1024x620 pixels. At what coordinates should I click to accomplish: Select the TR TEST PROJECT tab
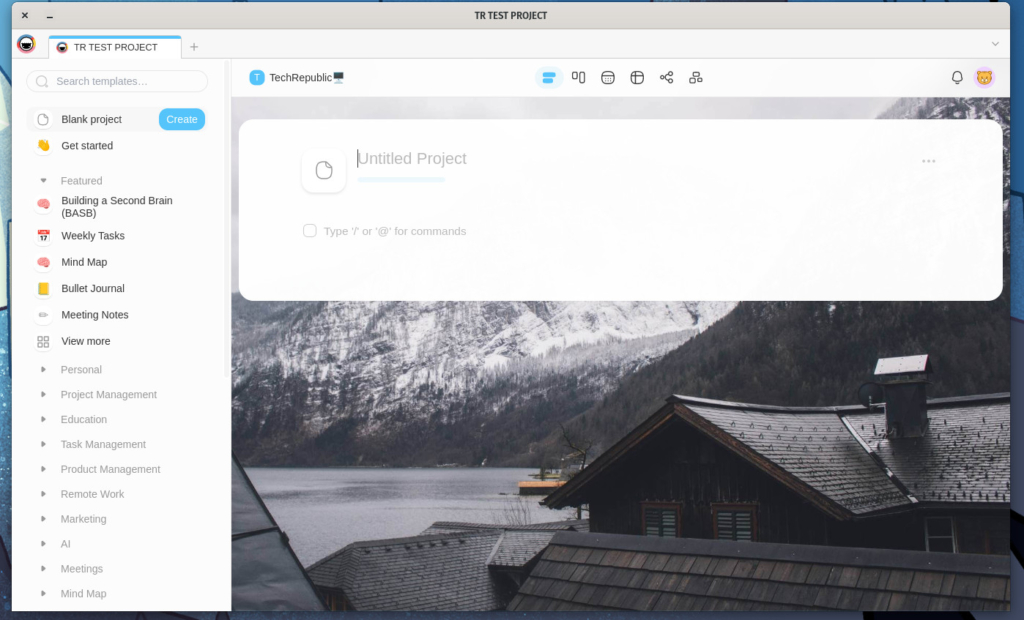tap(114, 47)
